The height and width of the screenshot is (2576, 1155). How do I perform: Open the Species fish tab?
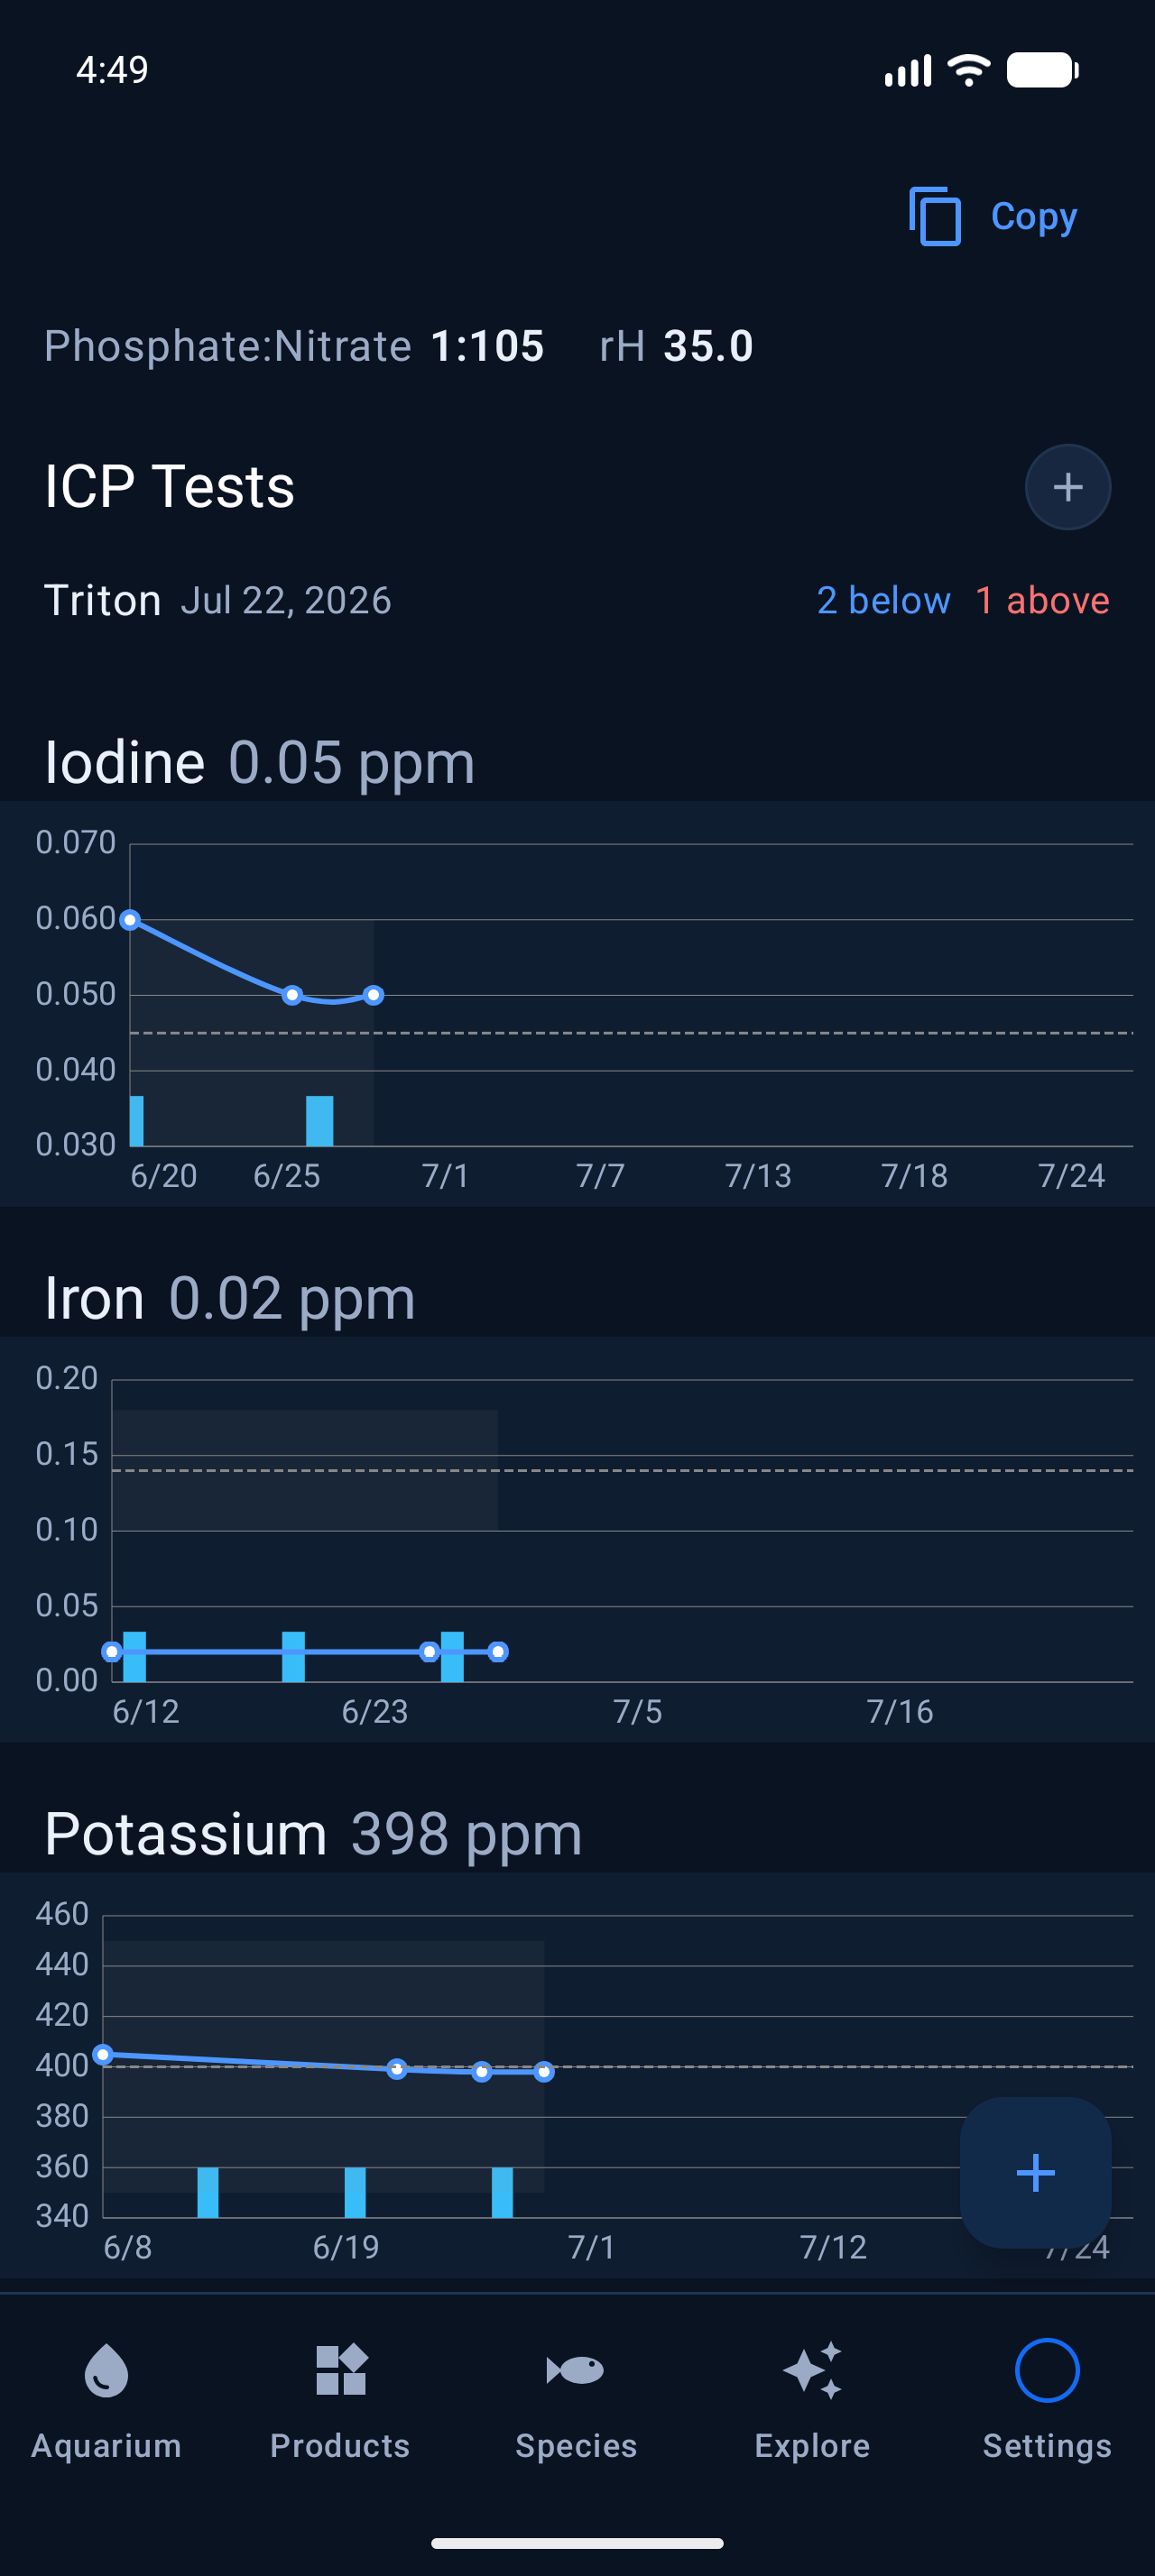point(576,2400)
